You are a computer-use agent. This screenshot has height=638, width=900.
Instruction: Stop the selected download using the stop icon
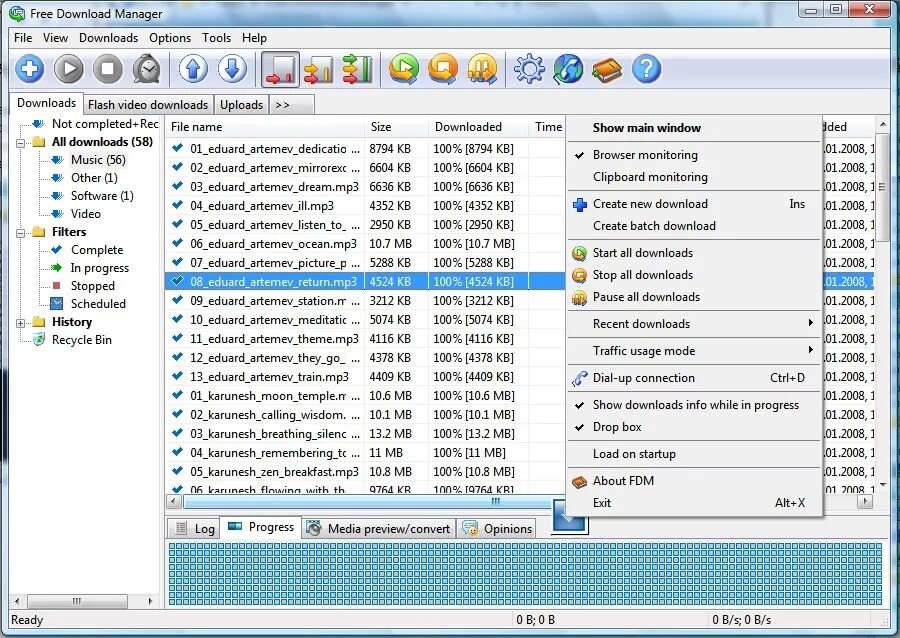pos(107,69)
